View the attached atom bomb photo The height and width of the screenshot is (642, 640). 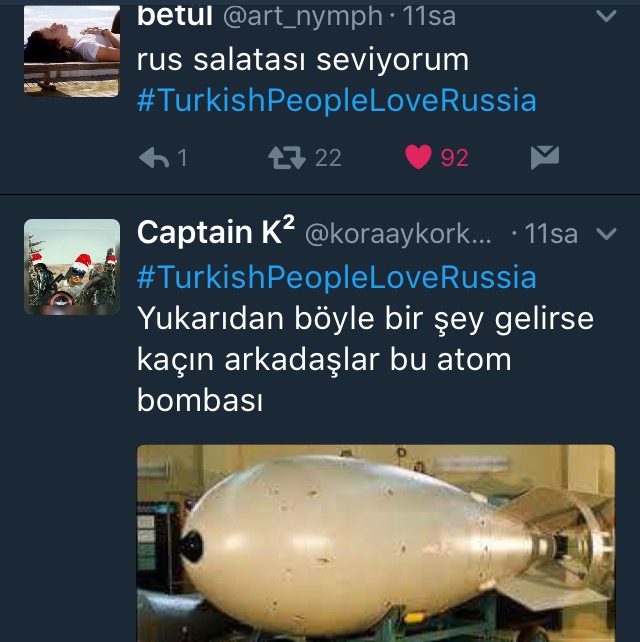click(x=376, y=543)
